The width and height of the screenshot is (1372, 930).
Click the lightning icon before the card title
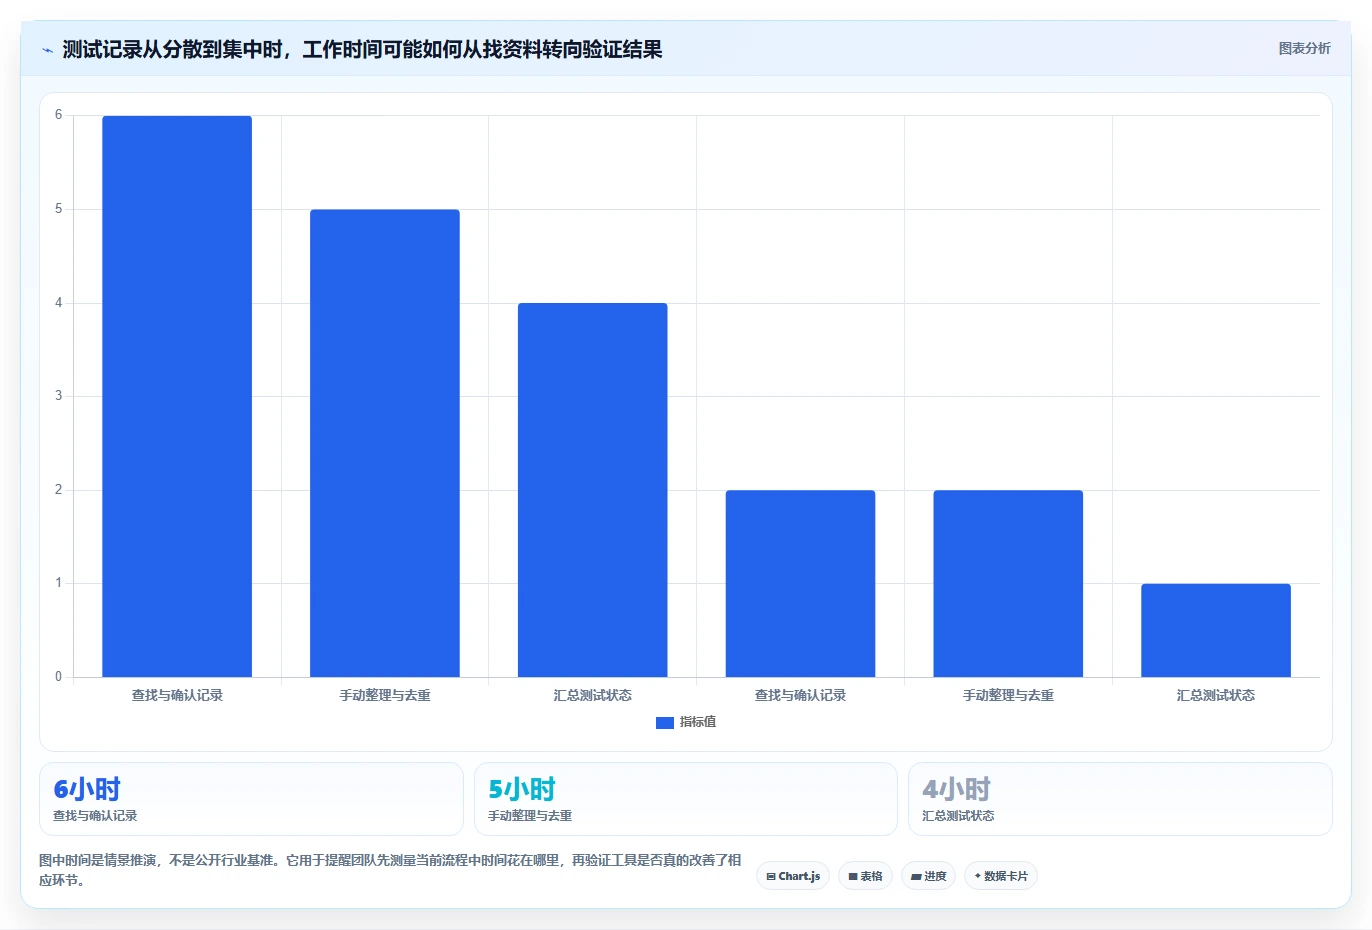pos(47,50)
